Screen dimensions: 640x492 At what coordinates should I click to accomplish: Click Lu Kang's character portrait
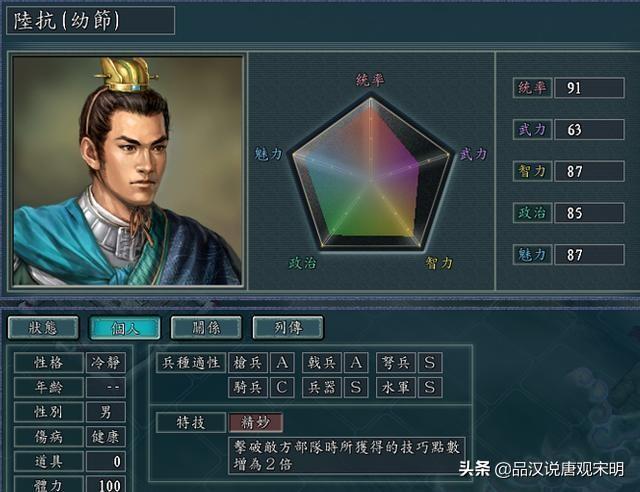(x=128, y=171)
